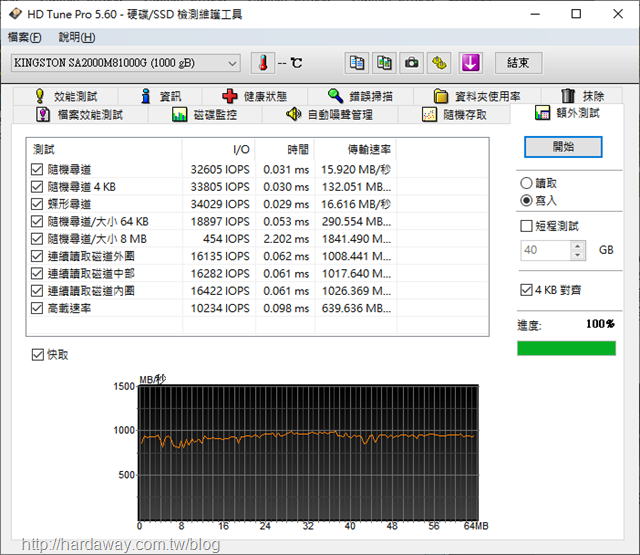Enable the 短程測試 short test checkbox
The height and width of the screenshot is (555, 640).
click(527, 226)
